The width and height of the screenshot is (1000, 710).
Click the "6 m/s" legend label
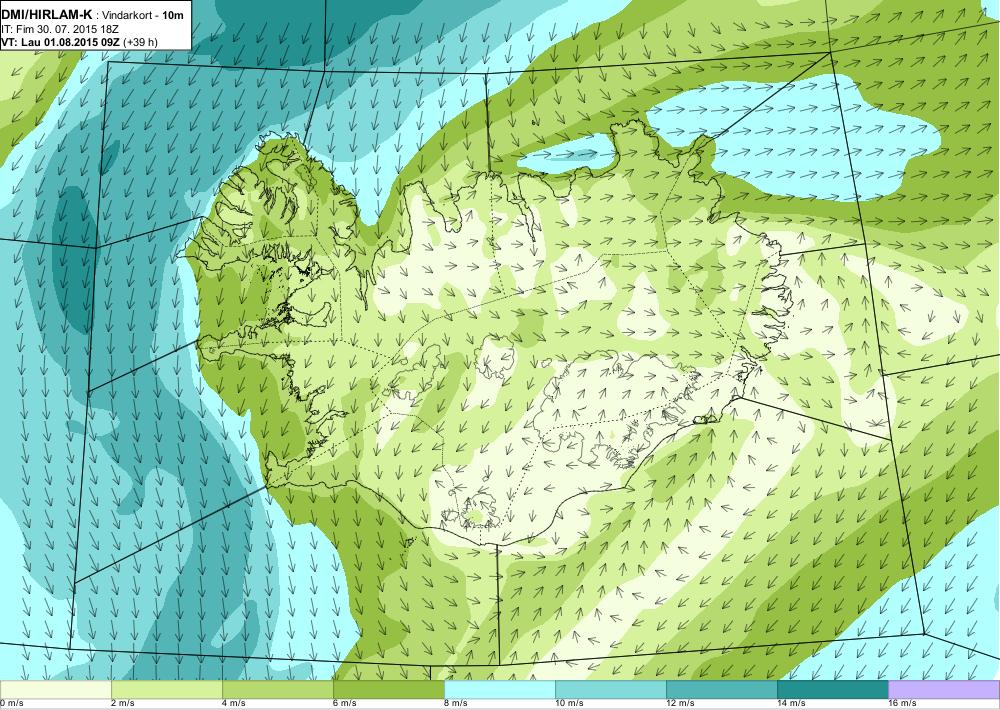[345, 704]
